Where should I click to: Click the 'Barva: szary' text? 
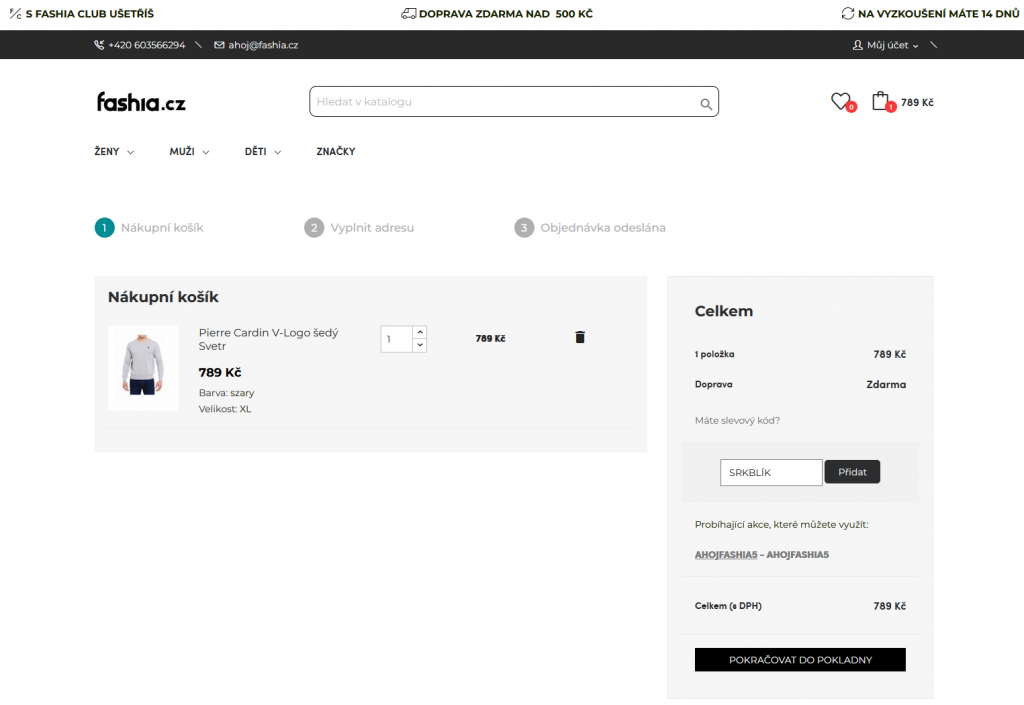(x=227, y=393)
